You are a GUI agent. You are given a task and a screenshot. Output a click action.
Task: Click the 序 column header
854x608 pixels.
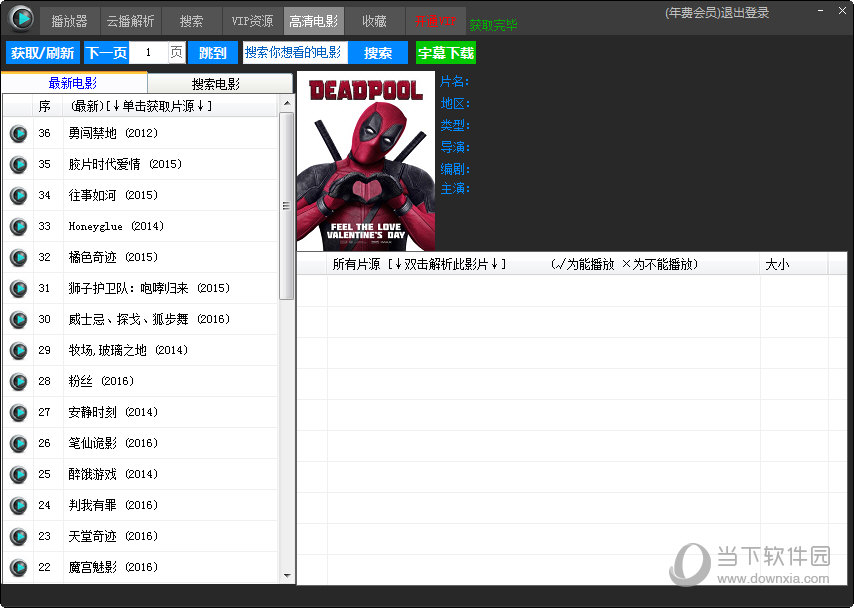(45, 106)
